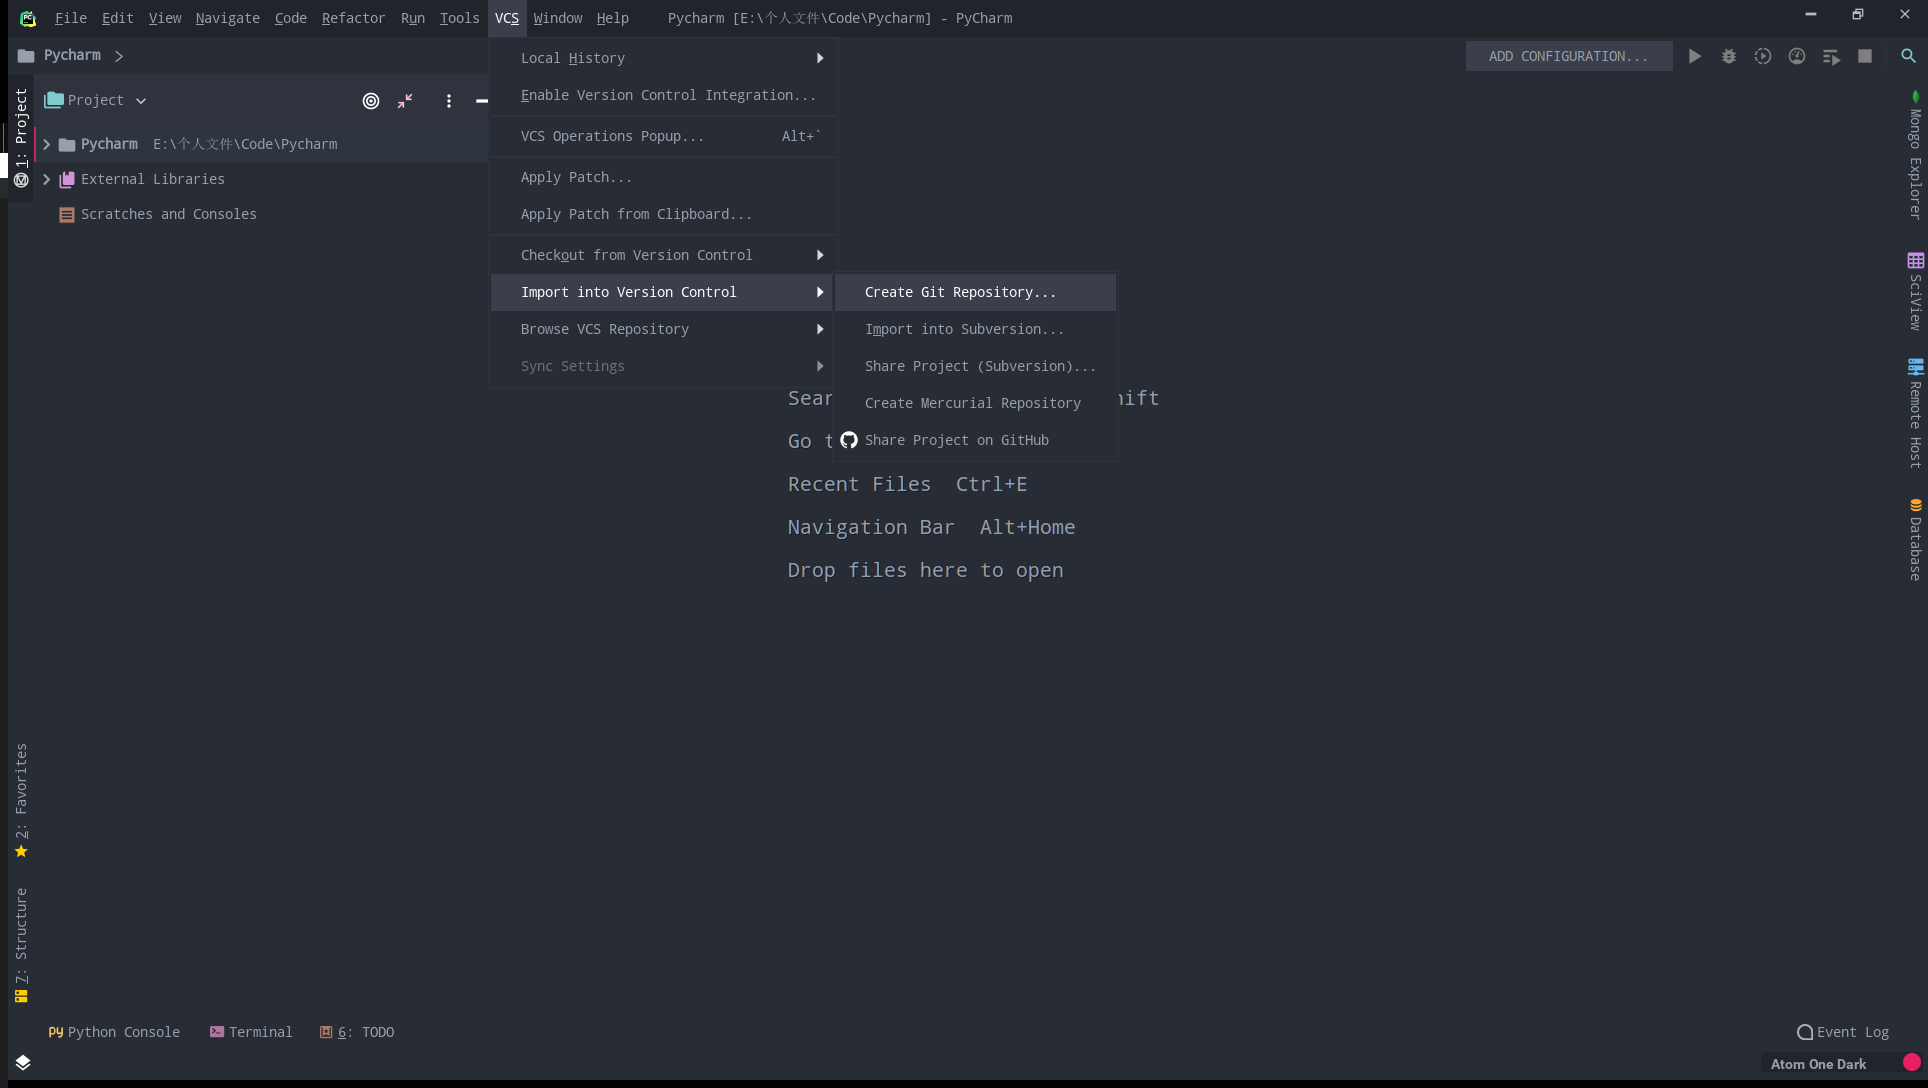Viewport: 1928px width, 1088px height.
Task: Open Structure tool window on left
Action: (21, 945)
